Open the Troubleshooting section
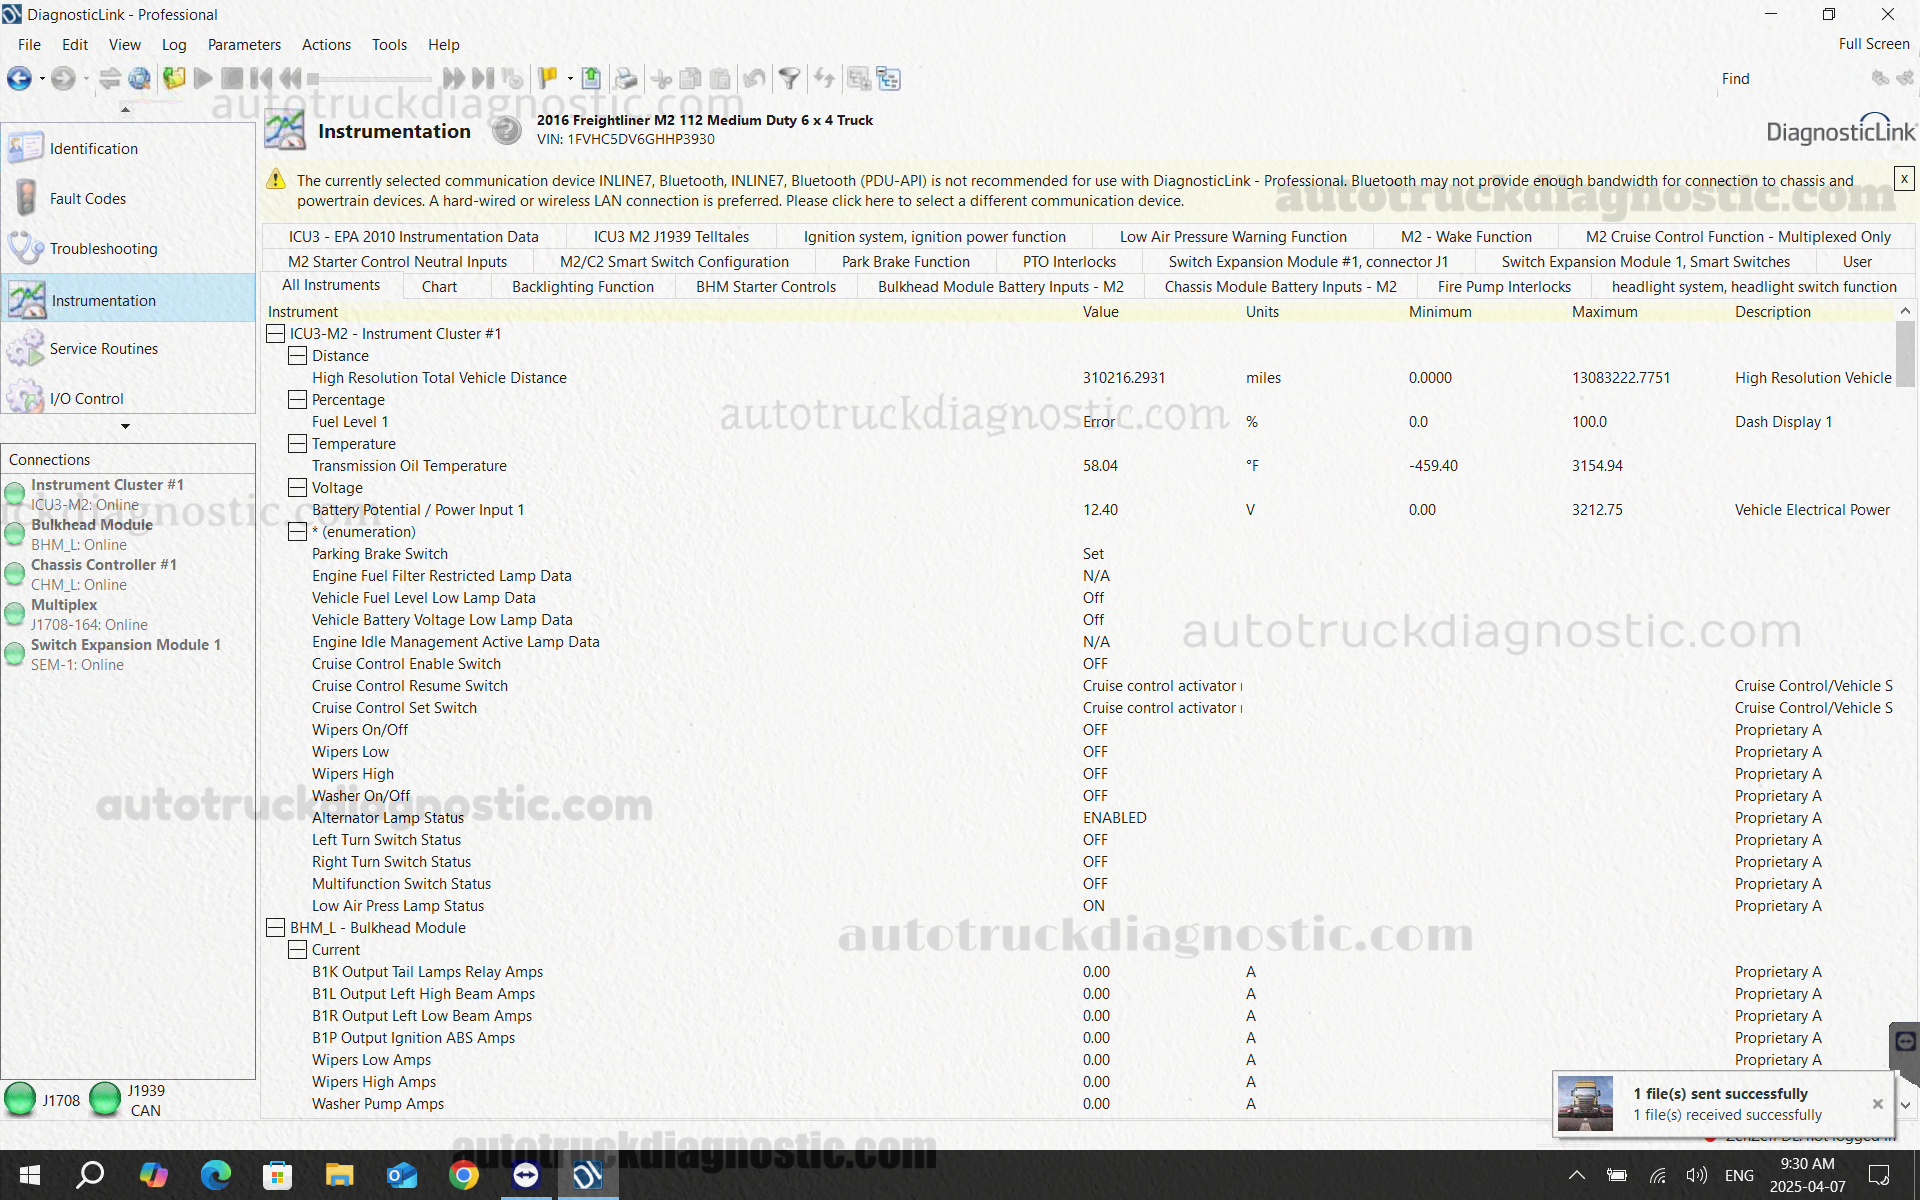 tap(104, 248)
